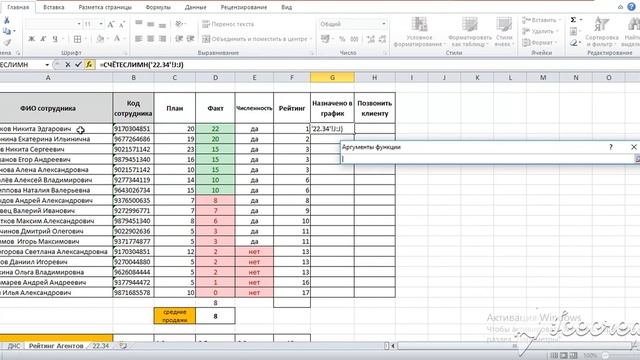Viewport: 640px width, 360px height.
Task: Click 'Объединить и поместить в центре'
Action: pyautogui.click(x=255, y=39)
